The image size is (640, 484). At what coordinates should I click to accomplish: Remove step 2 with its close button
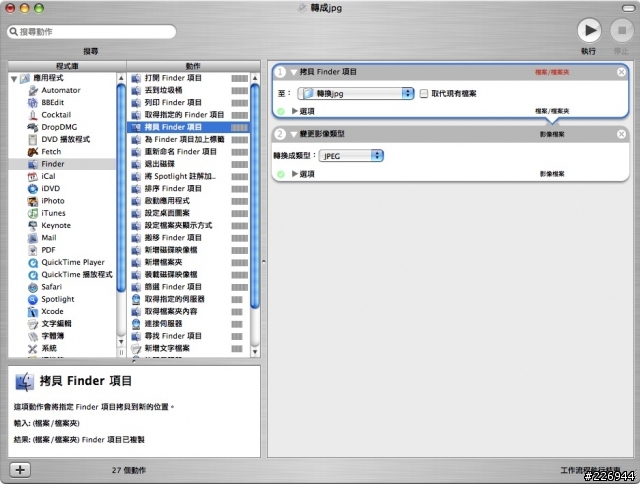(621, 134)
